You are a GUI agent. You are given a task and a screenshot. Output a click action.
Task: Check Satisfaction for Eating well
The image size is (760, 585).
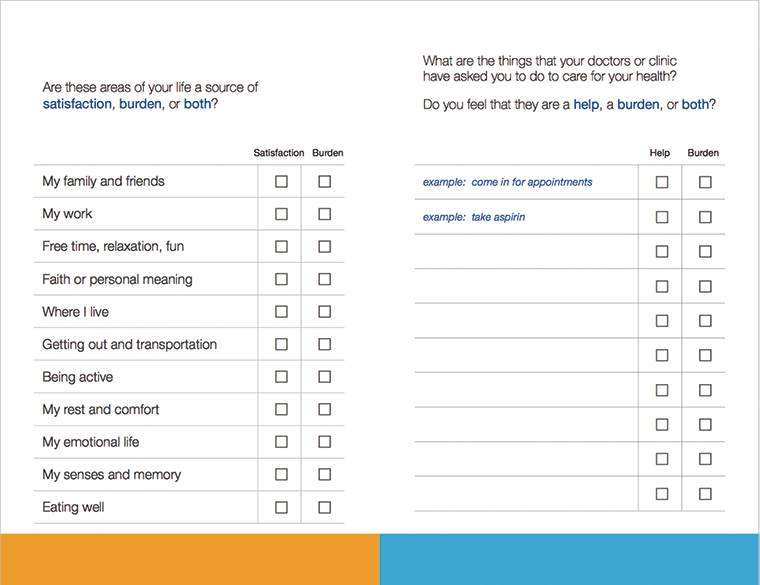[281, 507]
